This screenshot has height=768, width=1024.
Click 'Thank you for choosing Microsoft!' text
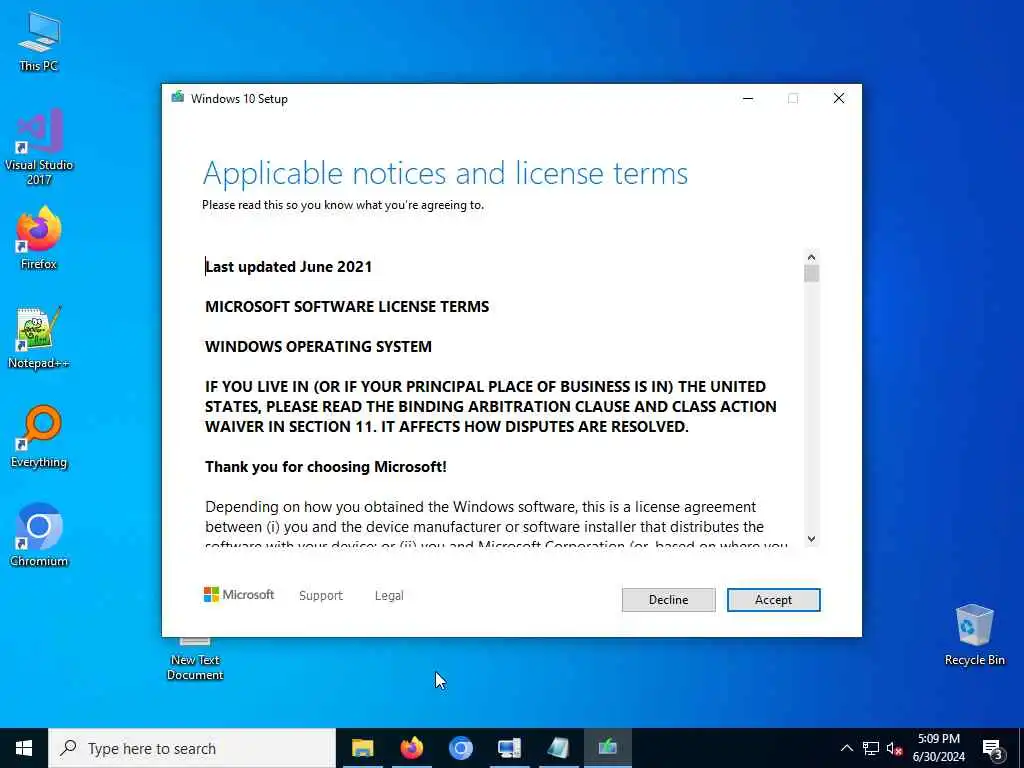coord(326,466)
